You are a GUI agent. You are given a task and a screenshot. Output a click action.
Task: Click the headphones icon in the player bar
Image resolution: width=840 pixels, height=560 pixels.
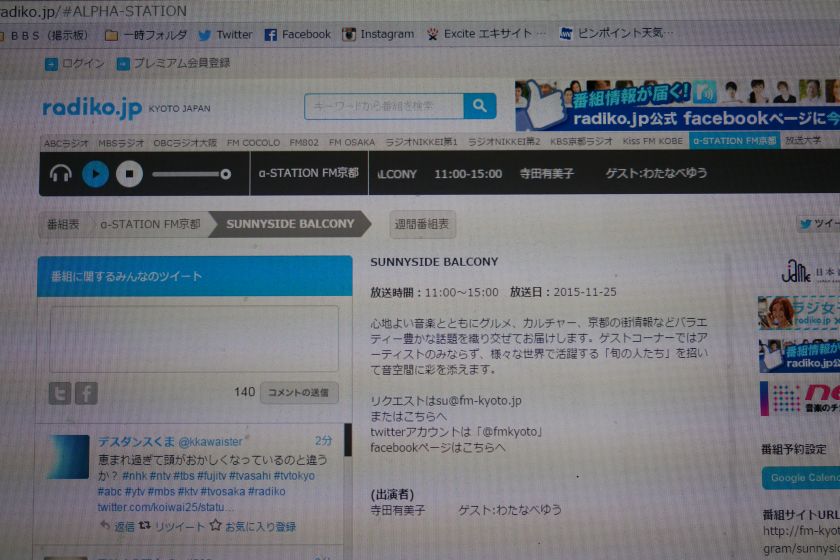pos(61,174)
